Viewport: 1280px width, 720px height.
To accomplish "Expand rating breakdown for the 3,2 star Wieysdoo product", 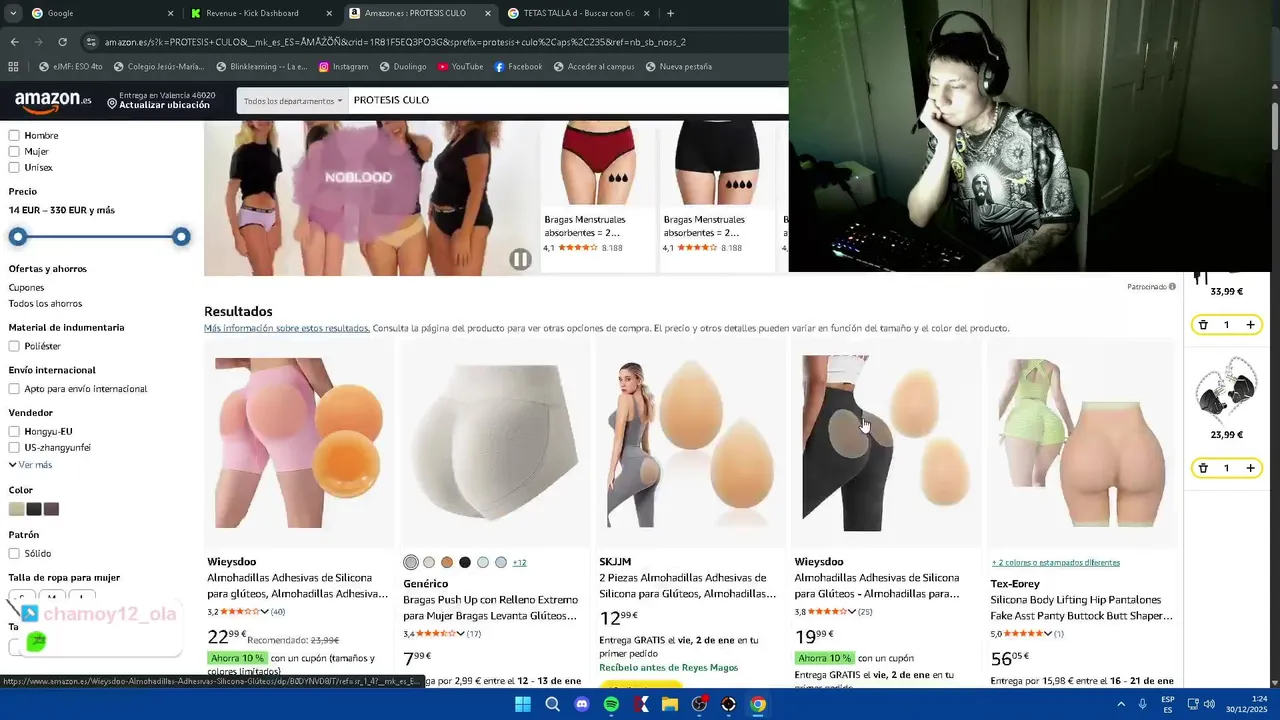I will click(x=265, y=612).
